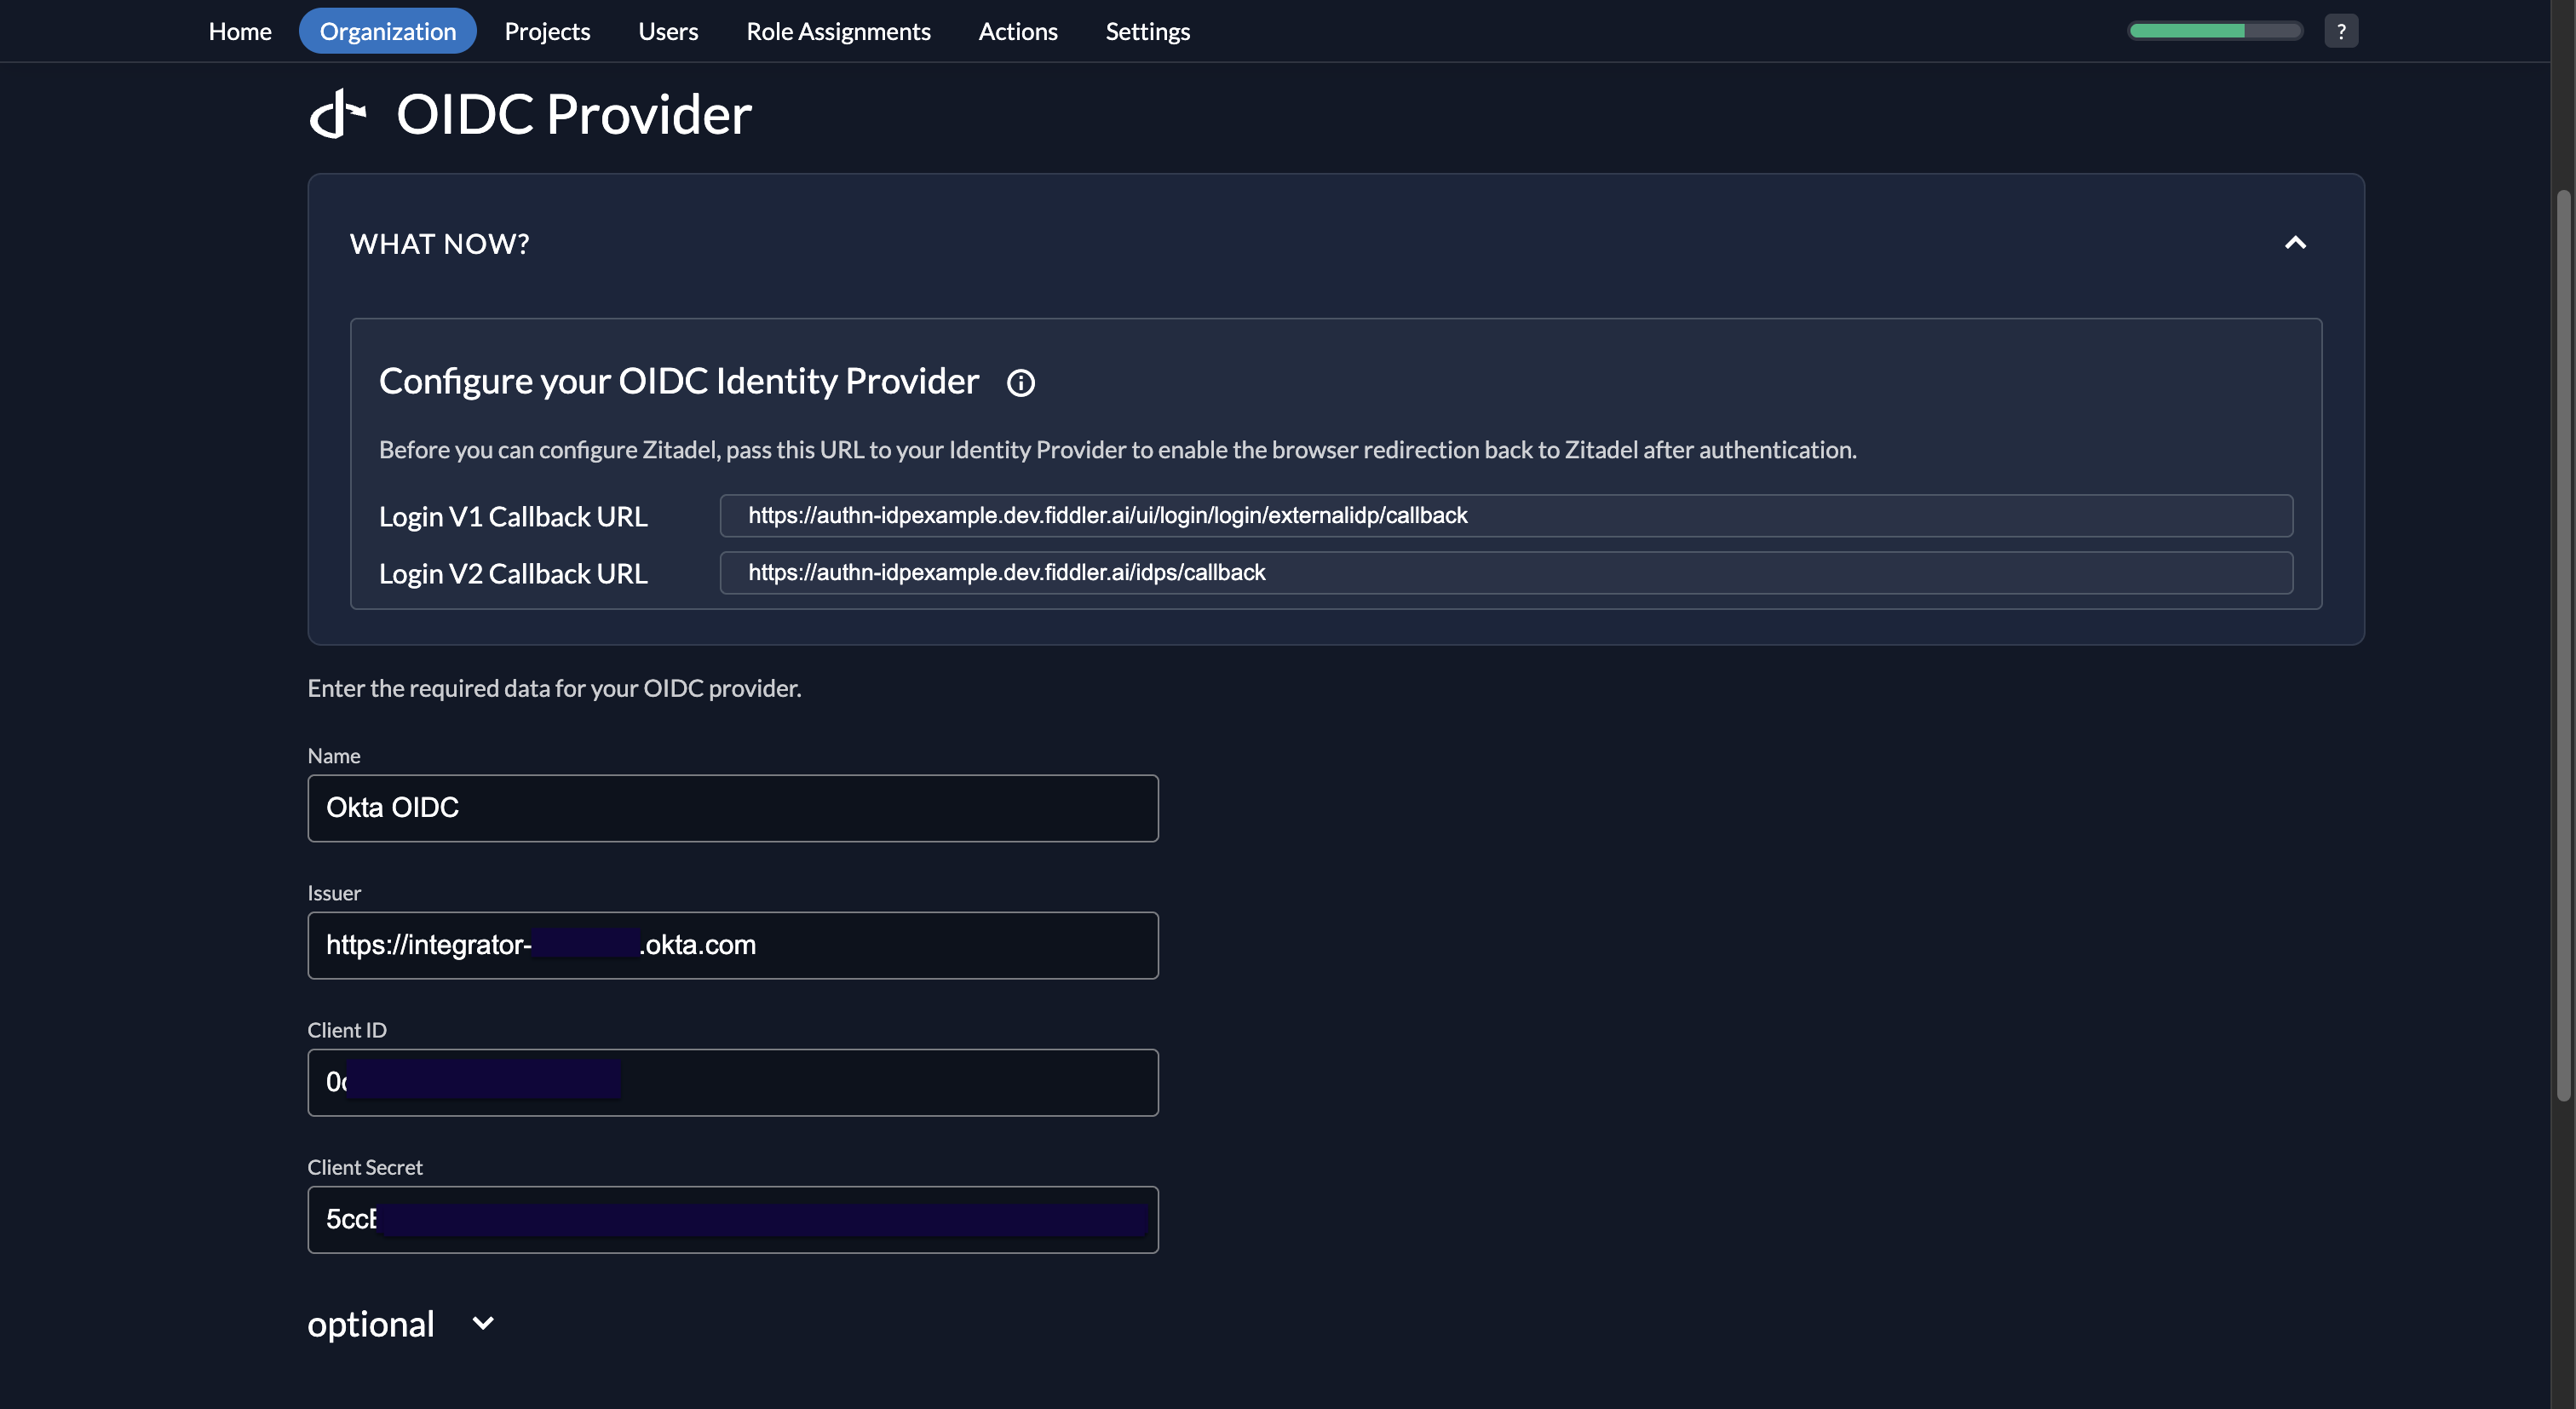Click the 'optional' section label

[x=371, y=1324]
